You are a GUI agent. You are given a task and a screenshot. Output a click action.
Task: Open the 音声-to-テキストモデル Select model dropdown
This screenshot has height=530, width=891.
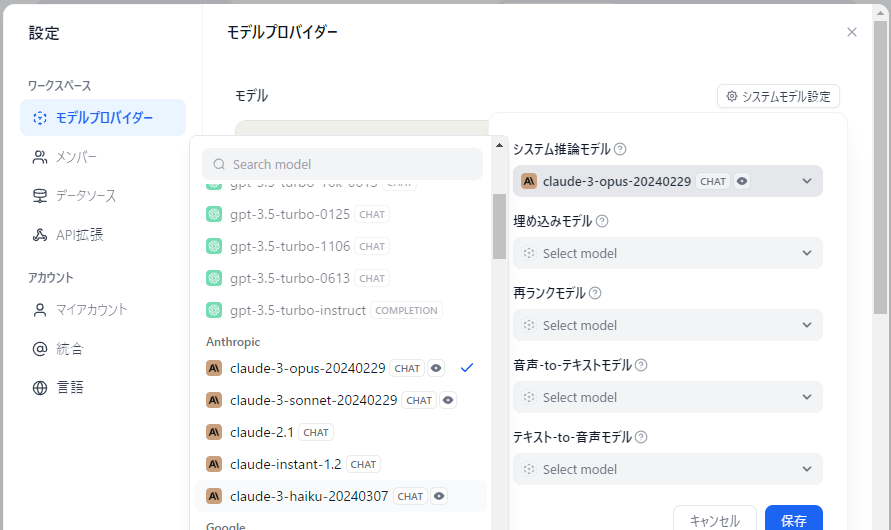click(x=668, y=397)
